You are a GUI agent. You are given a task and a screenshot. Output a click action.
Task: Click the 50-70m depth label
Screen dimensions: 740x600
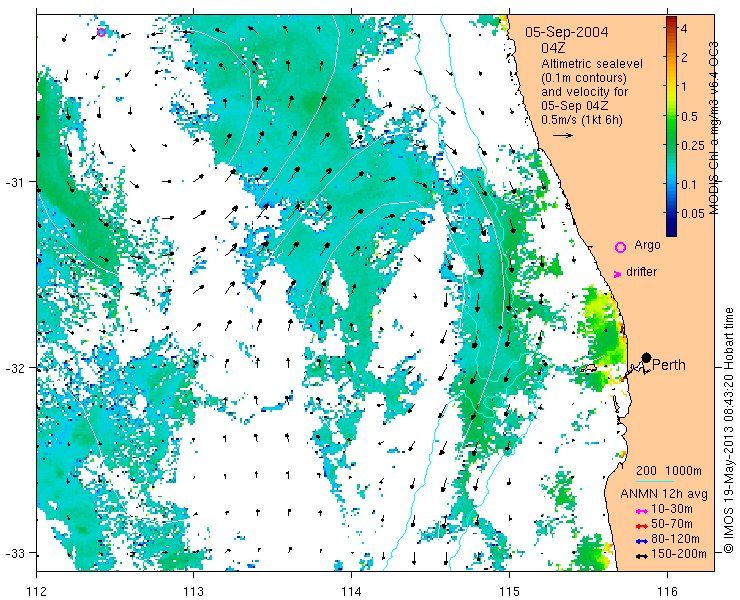[672, 524]
